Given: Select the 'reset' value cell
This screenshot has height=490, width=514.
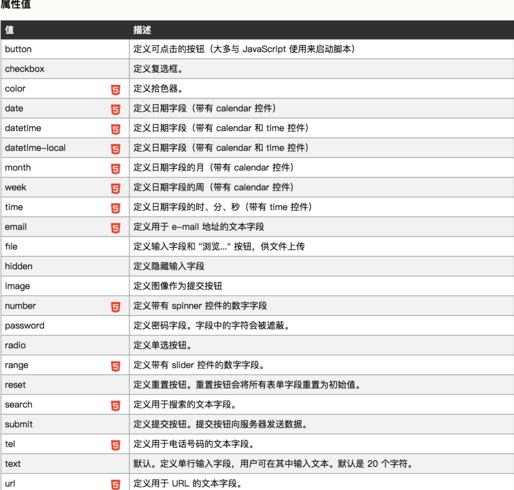Looking at the screenshot, I should 65,385.
